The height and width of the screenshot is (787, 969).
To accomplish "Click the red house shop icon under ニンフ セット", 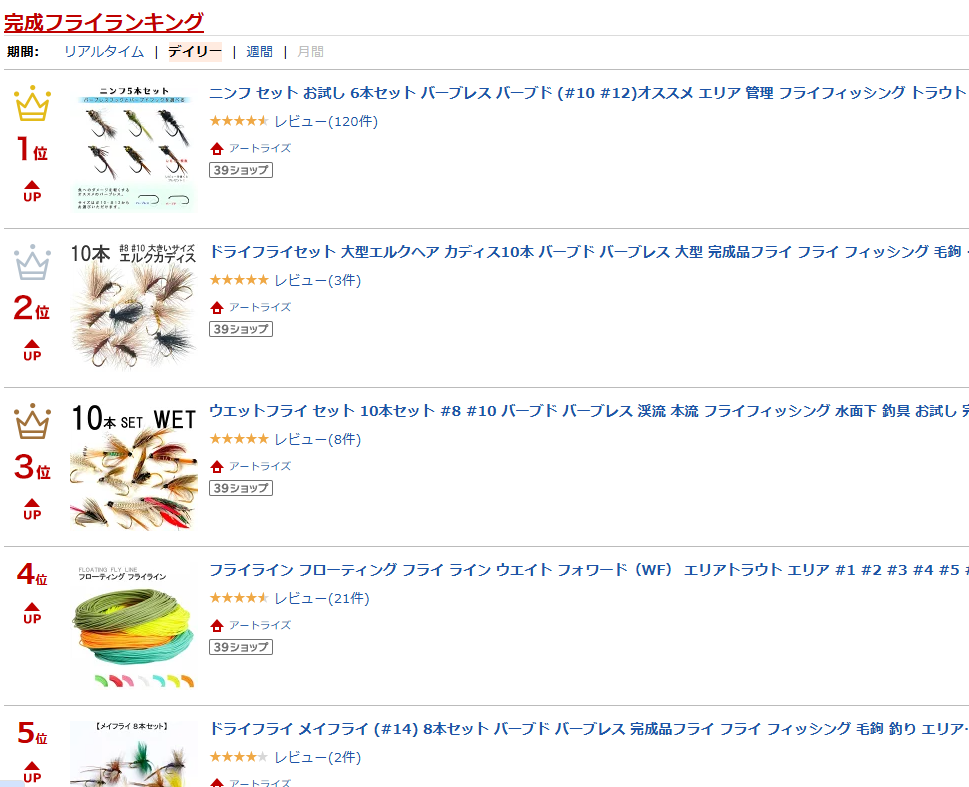I will 216,148.
